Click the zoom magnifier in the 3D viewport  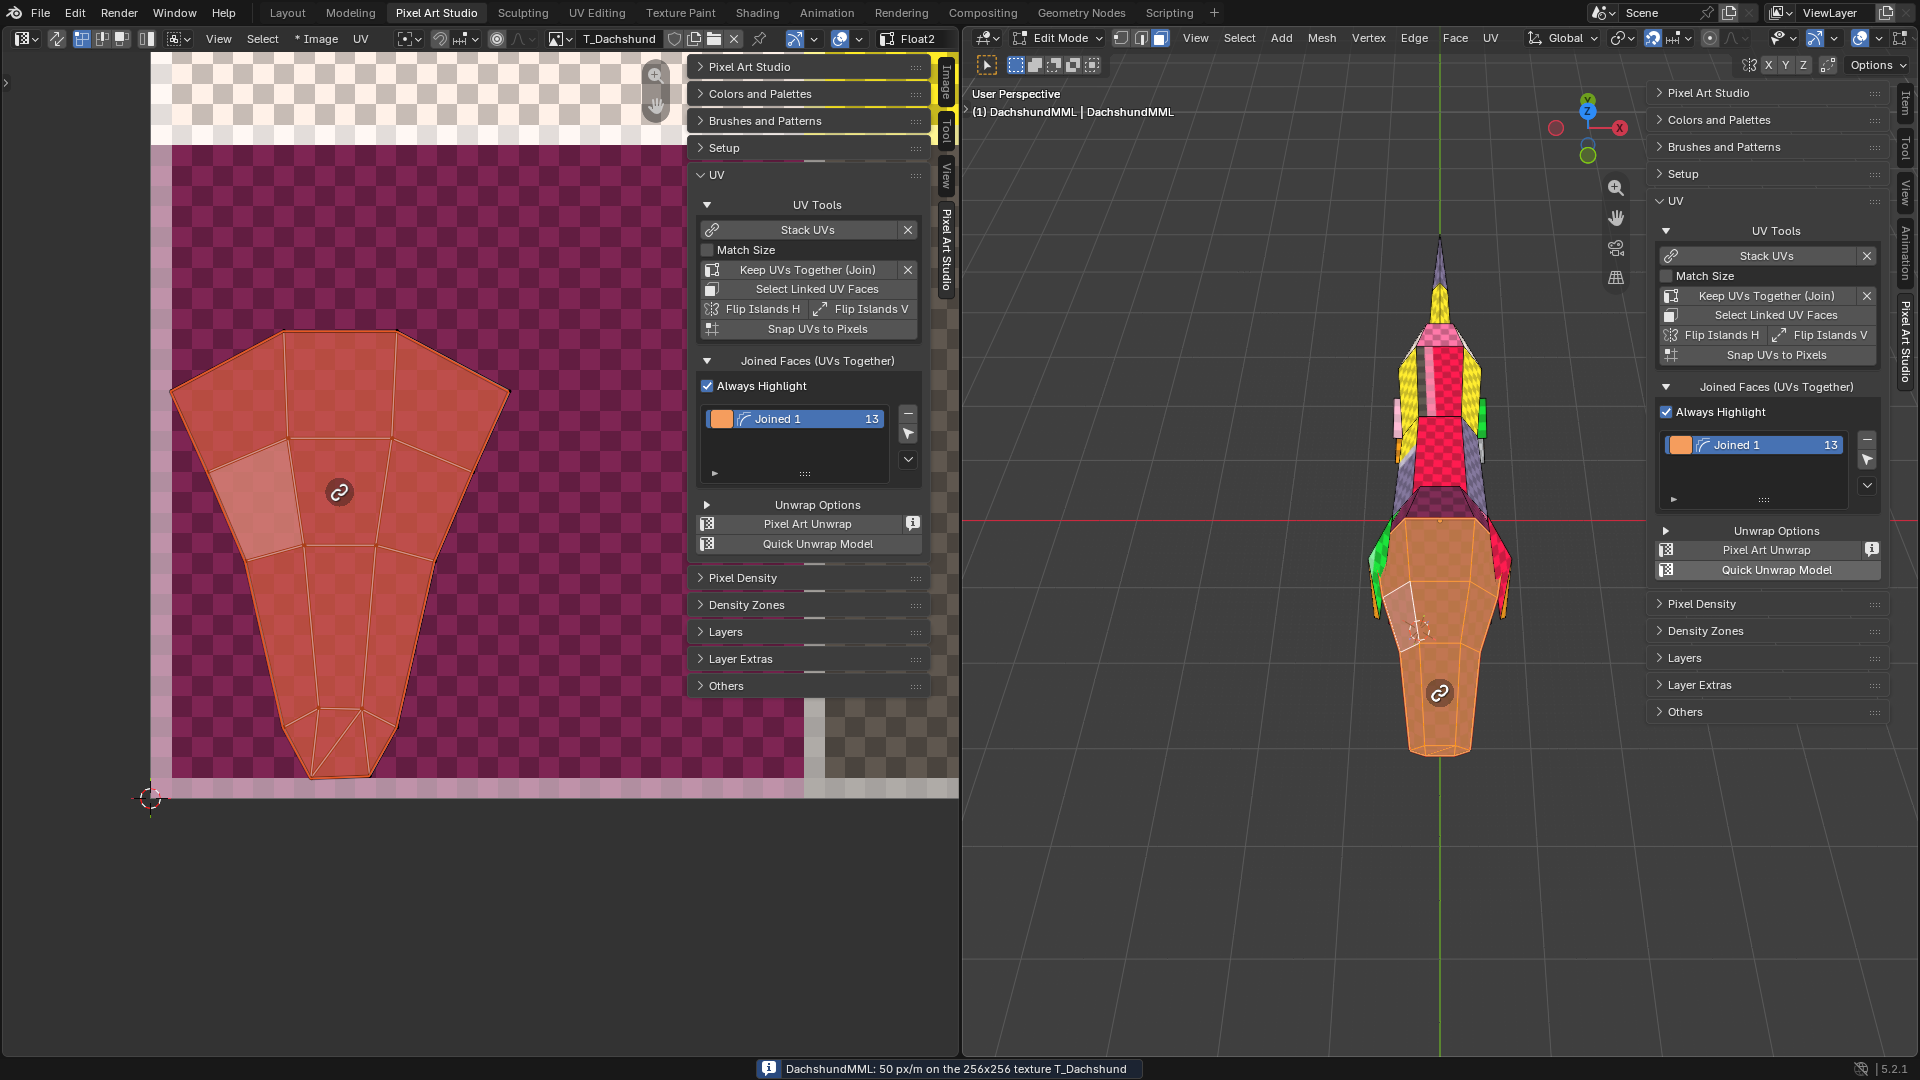coord(1616,188)
